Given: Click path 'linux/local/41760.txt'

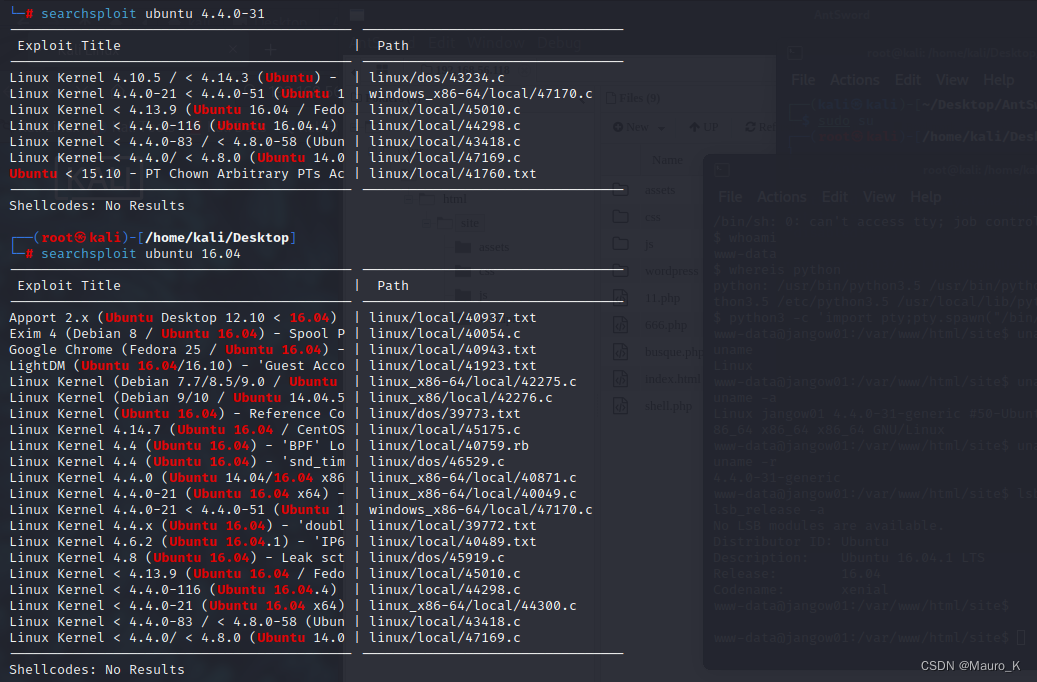Looking at the screenshot, I should [452, 173].
